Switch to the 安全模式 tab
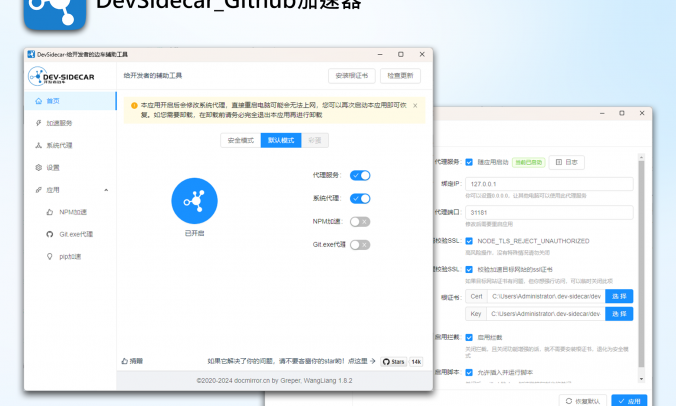 241,141
